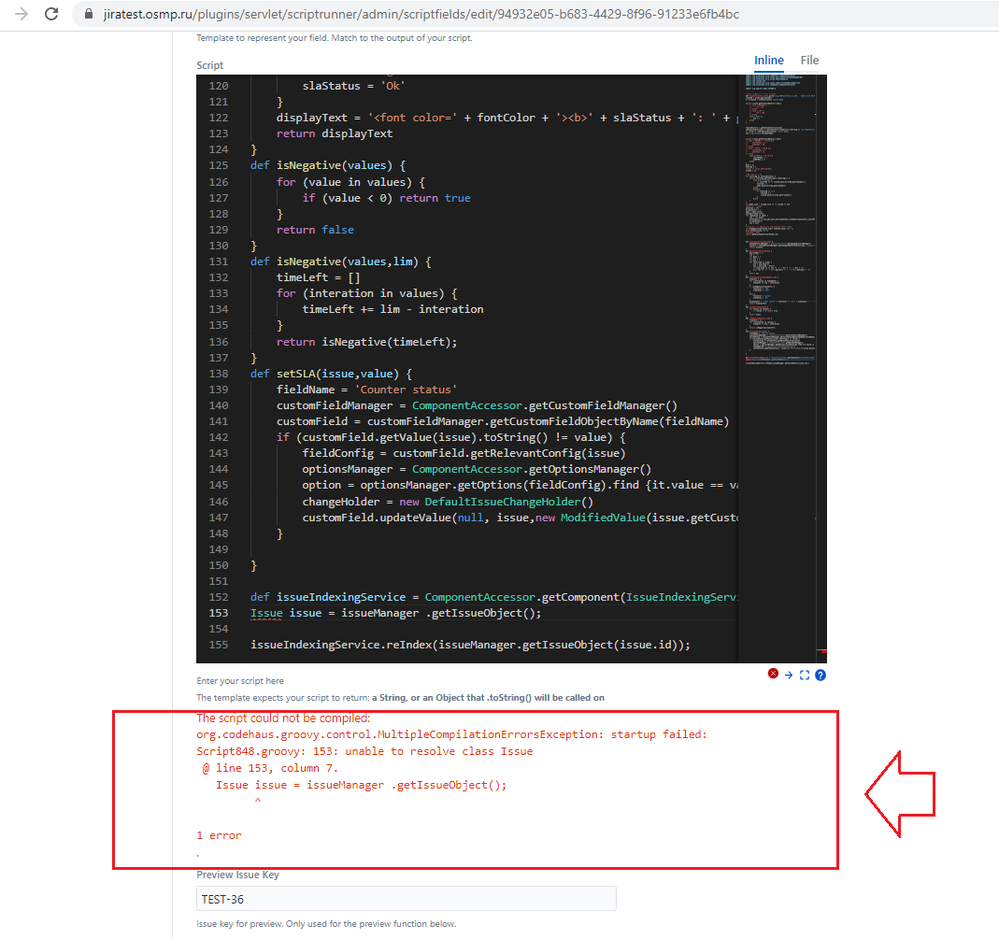This screenshot has height=937, width=999.
Task: Open script help question mark icon
Action: point(821,675)
